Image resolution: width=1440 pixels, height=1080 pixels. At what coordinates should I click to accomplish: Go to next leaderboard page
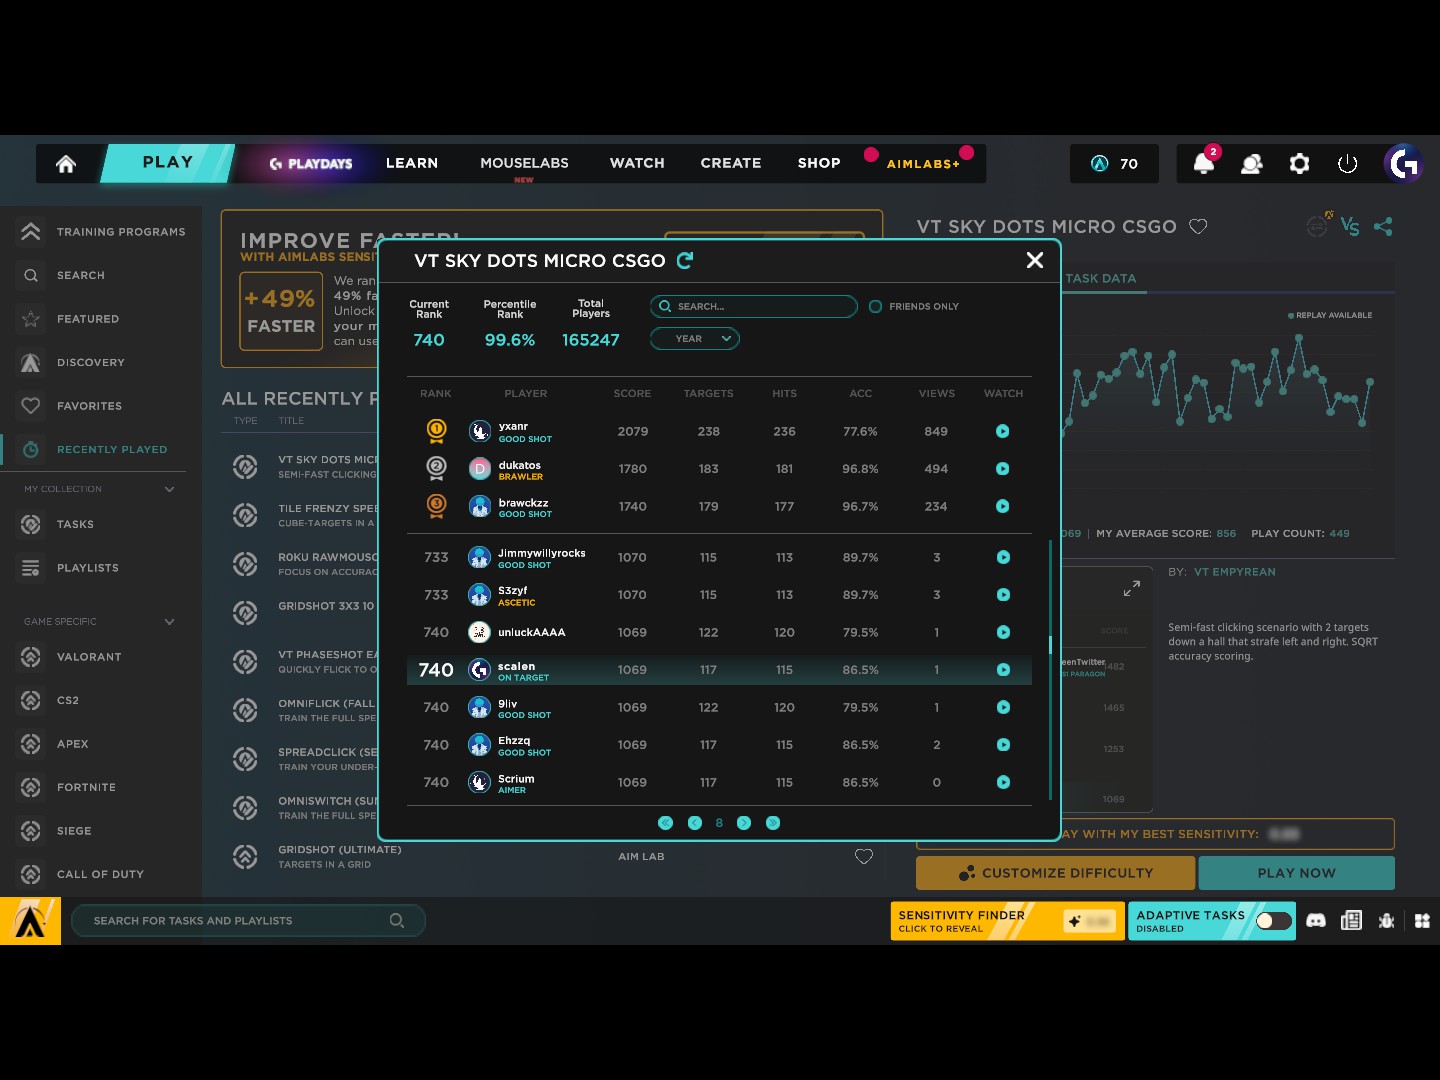coord(744,823)
